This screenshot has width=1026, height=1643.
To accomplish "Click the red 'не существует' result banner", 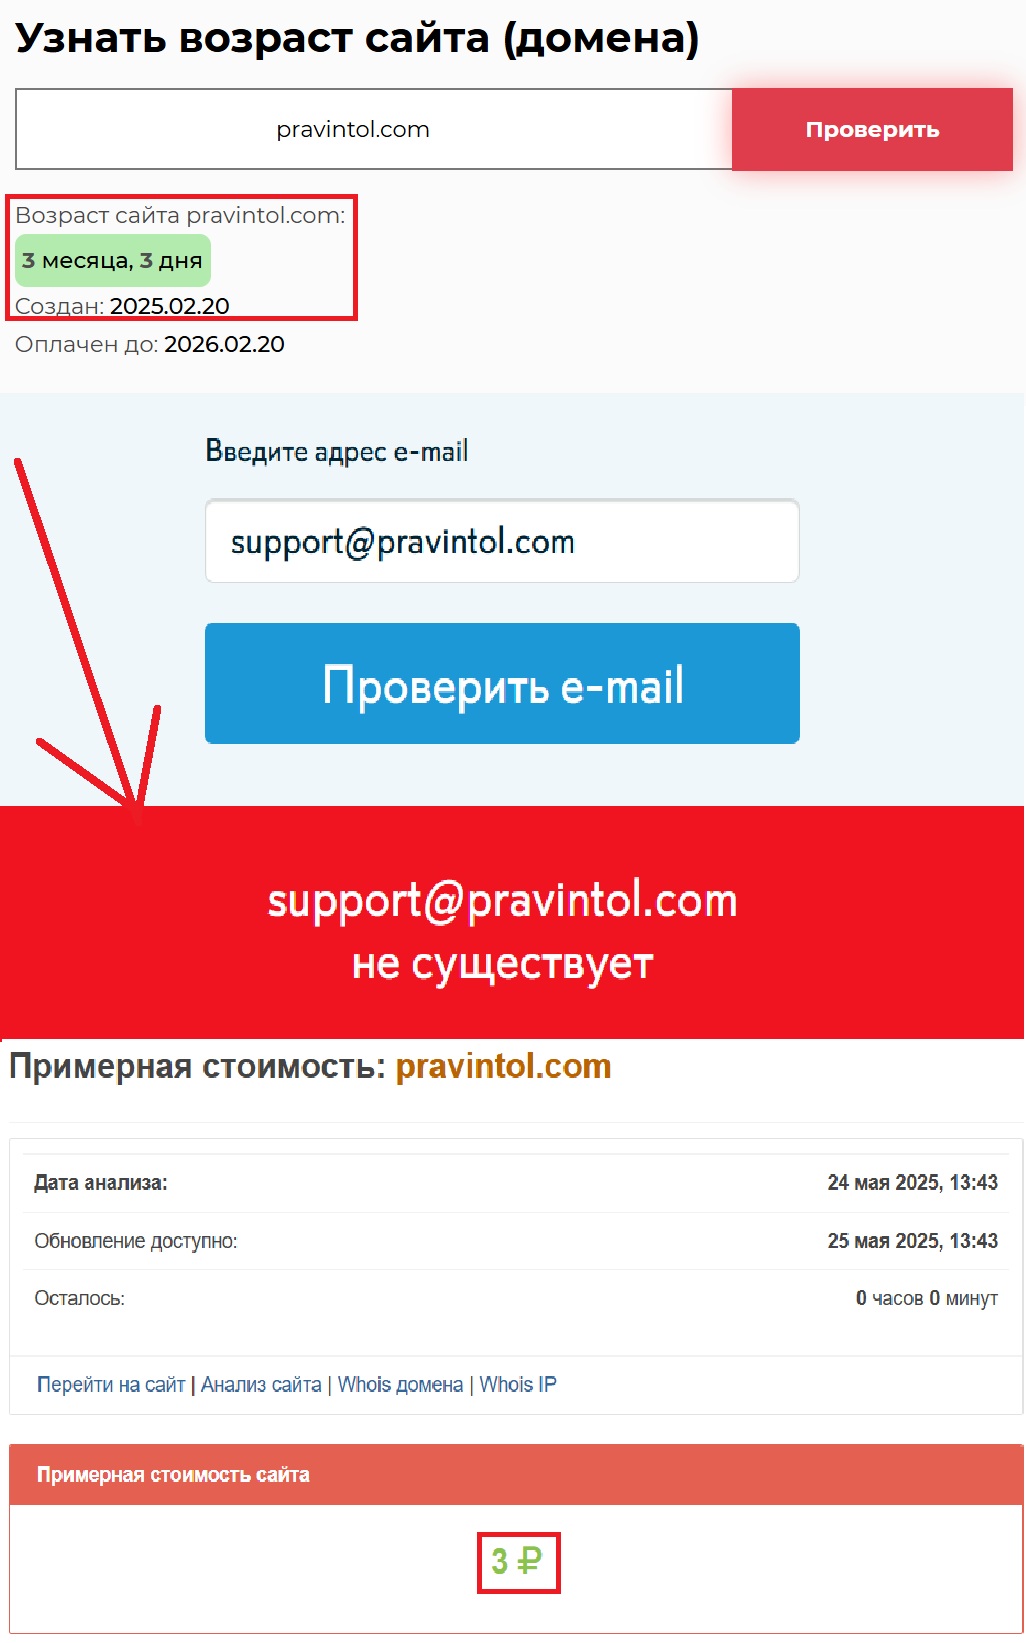I will 512,922.
